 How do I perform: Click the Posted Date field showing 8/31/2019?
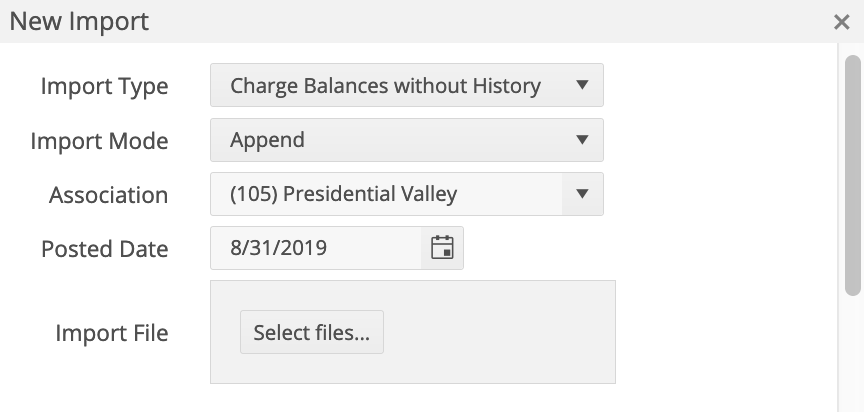315,248
